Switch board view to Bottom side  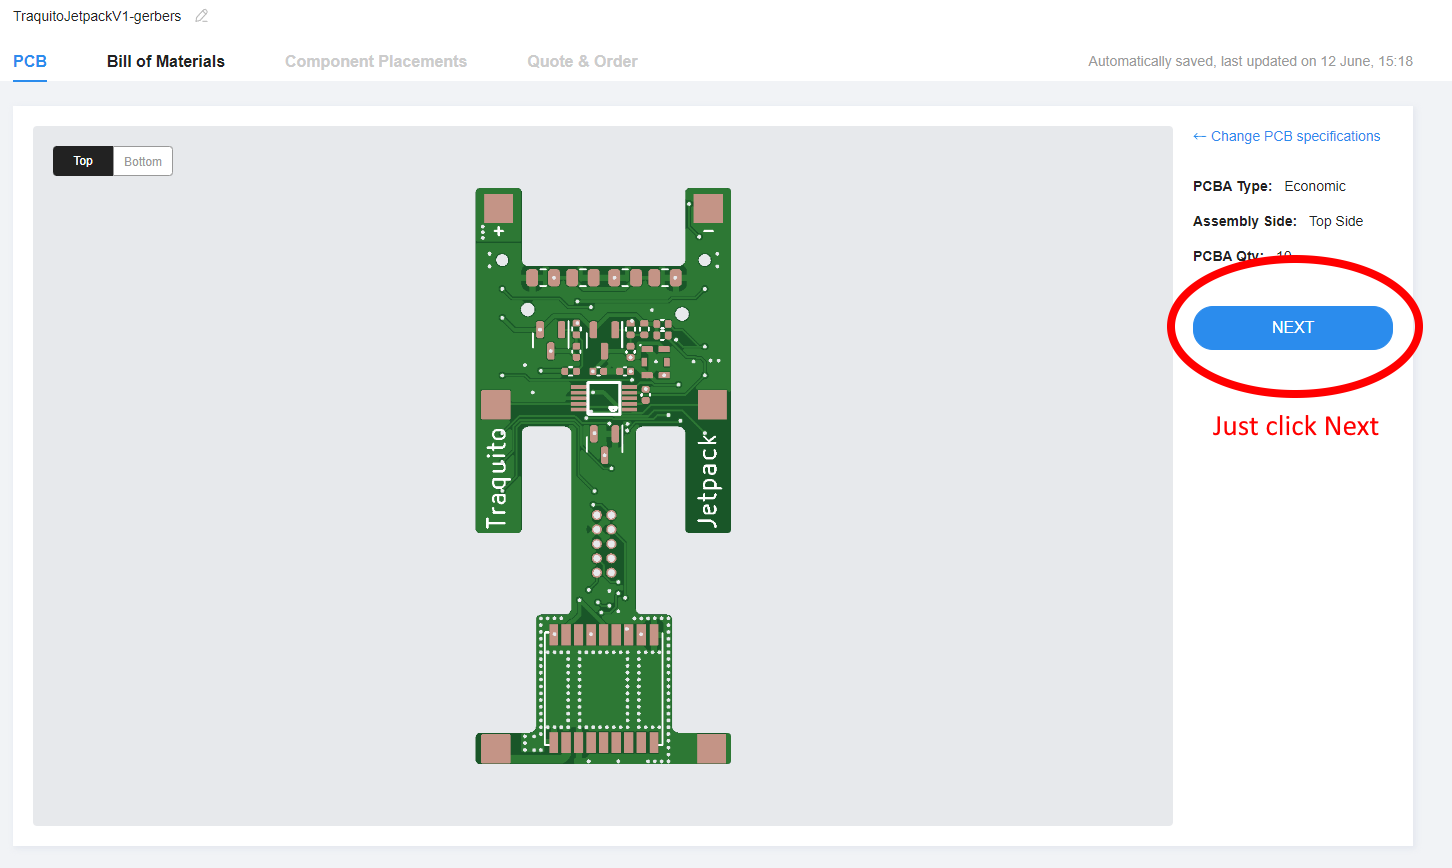click(143, 161)
